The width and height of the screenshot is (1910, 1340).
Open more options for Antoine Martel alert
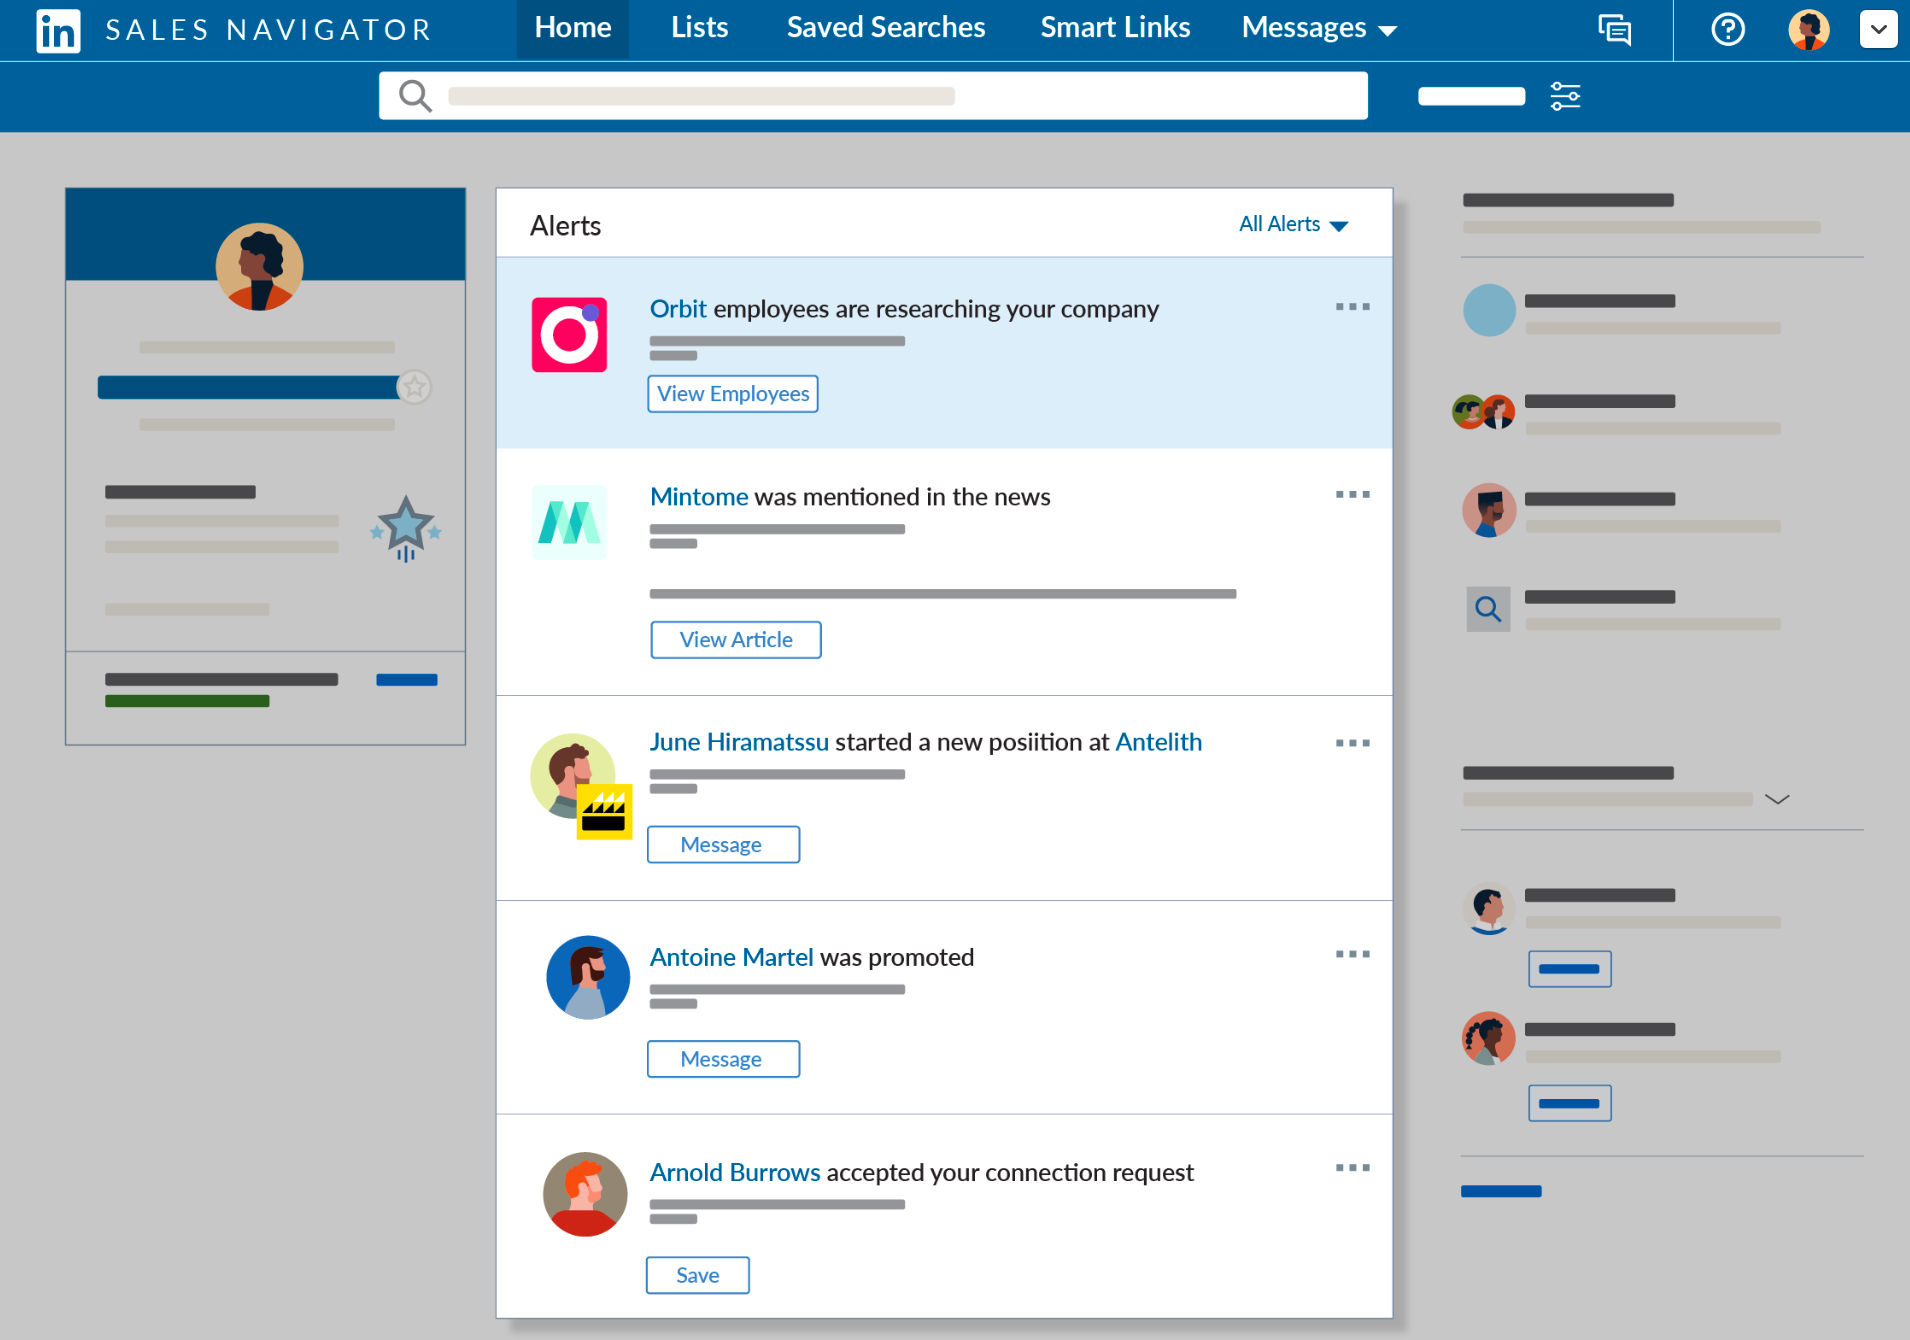coord(1352,954)
